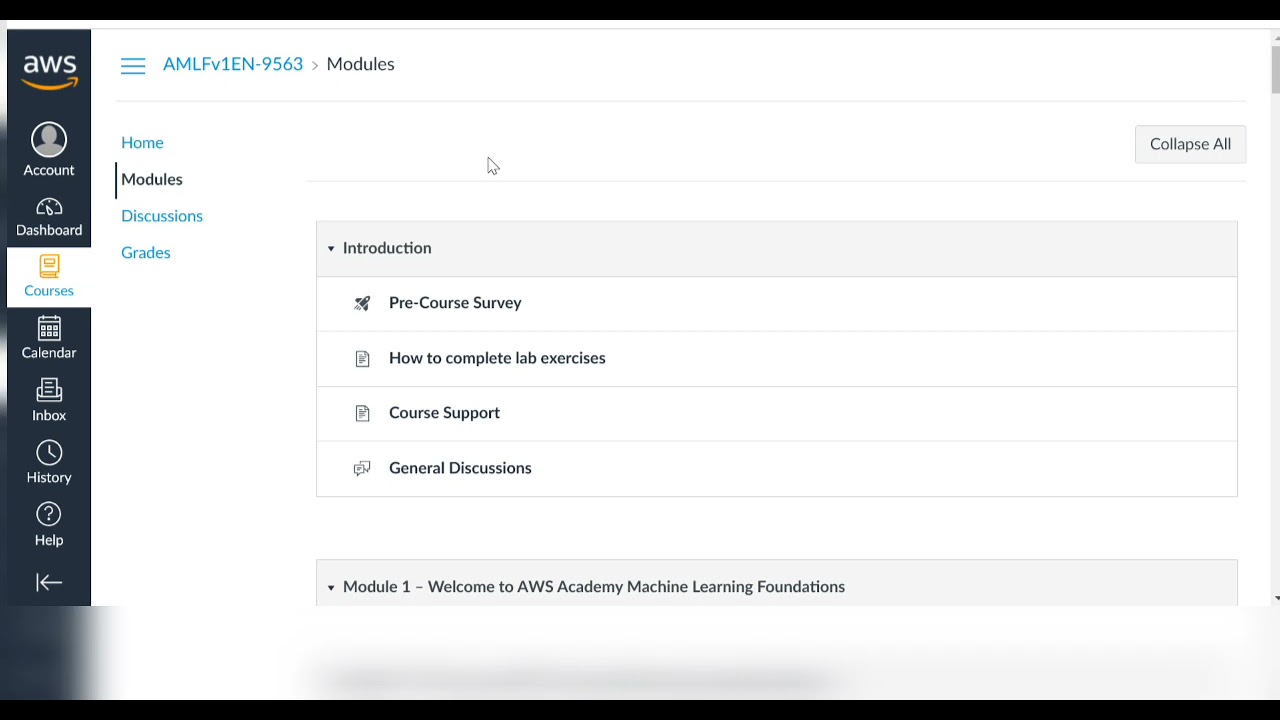1280x720 pixels.
Task: Collapse the Module 1 section arrow
Action: pos(331,587)
